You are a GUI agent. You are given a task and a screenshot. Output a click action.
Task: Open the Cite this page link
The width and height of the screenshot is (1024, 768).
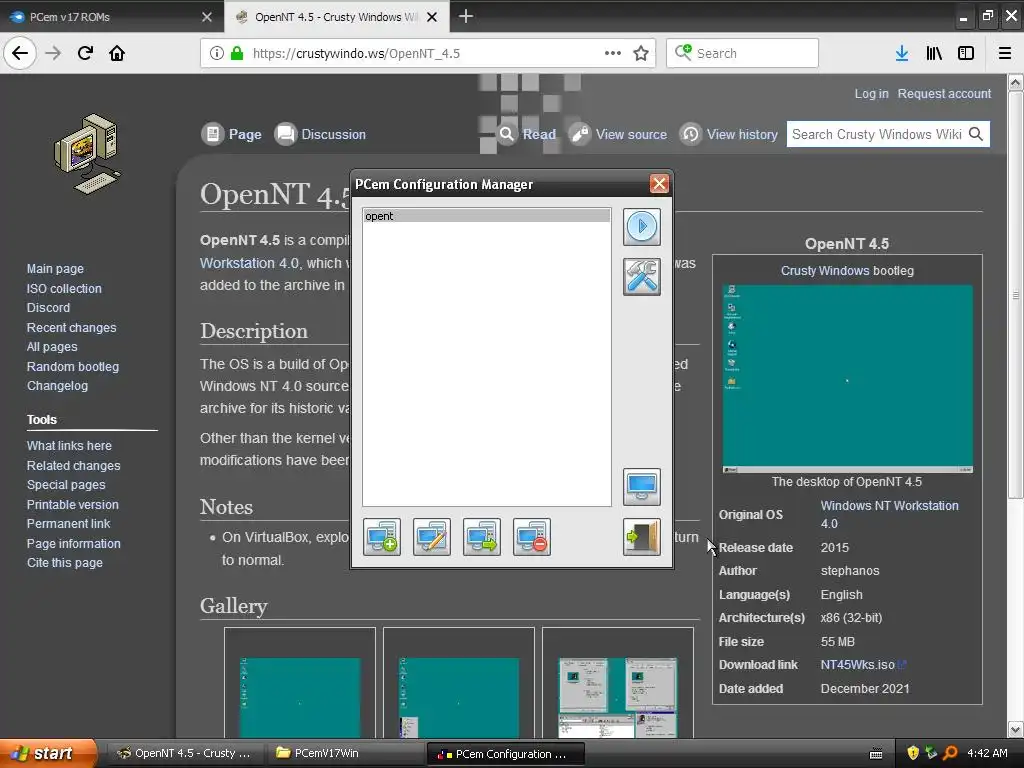tap(65, 562)
